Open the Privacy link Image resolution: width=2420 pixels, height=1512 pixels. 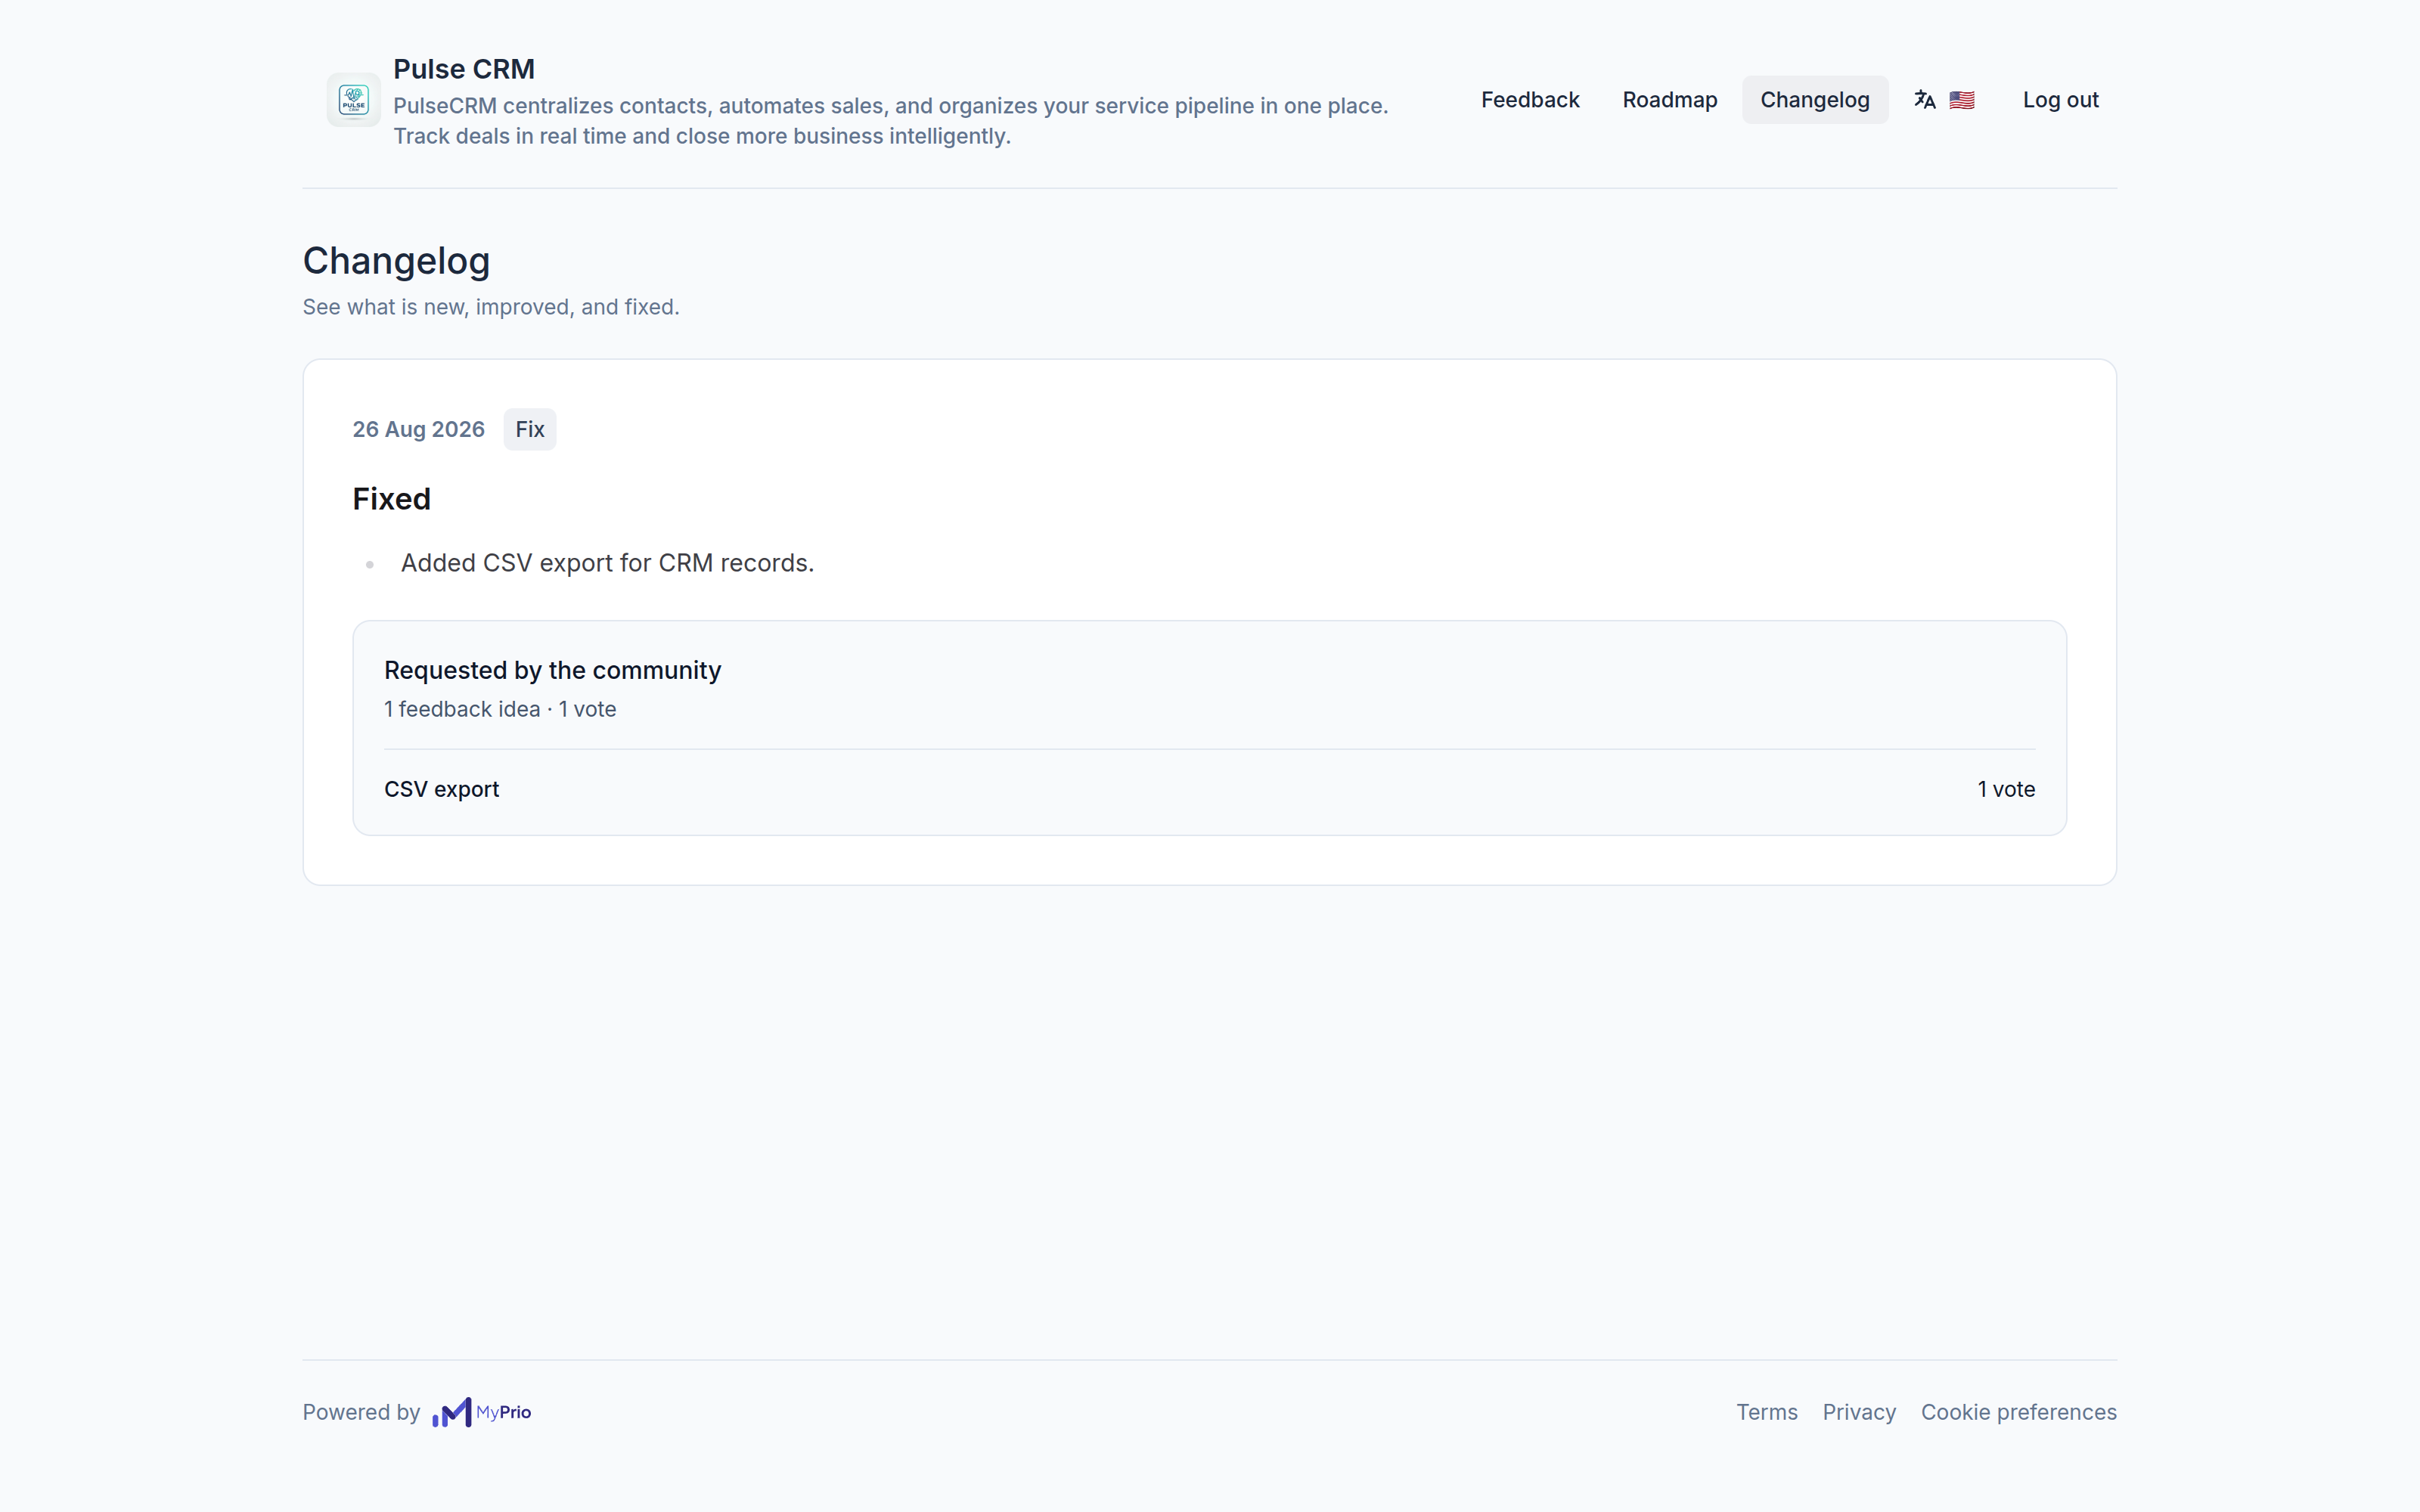click(x=1858, y=1412)
